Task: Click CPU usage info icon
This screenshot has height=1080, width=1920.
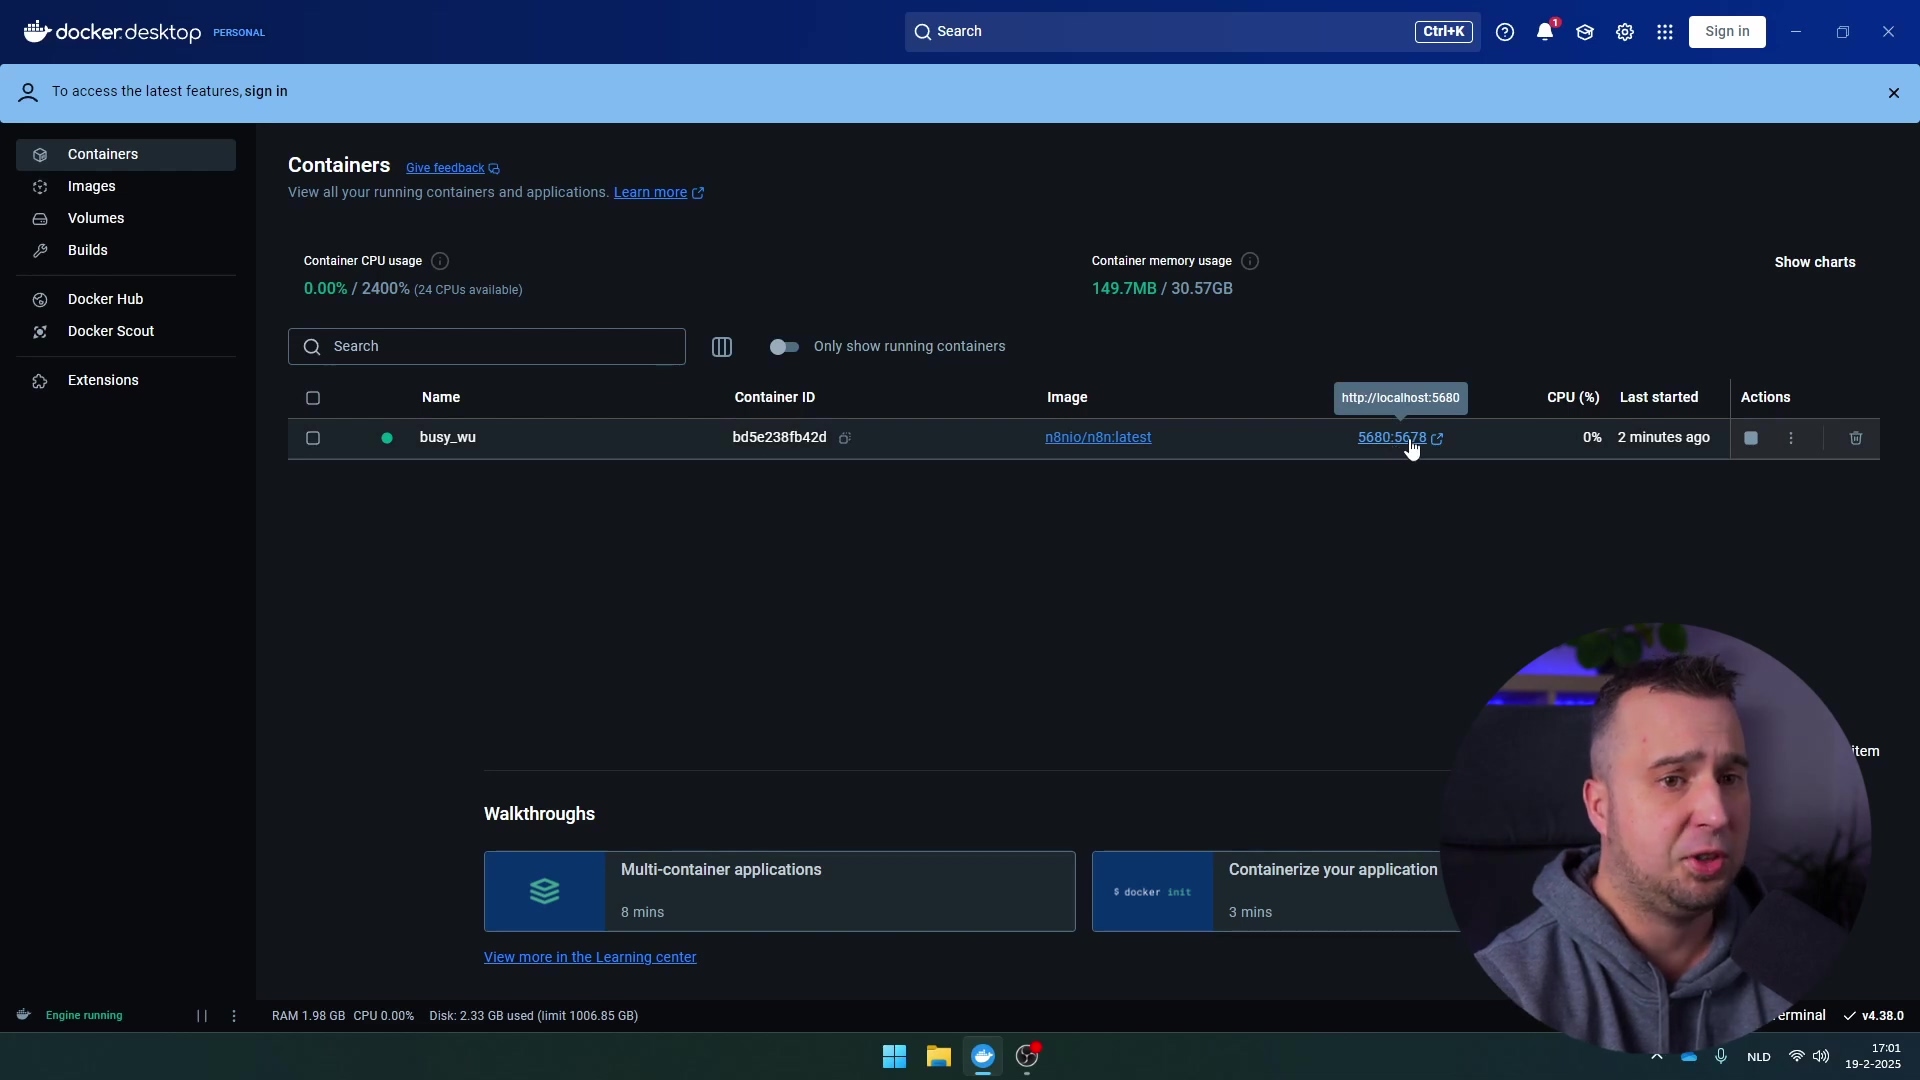Action: pyautogui.click(x=440, y=261)
